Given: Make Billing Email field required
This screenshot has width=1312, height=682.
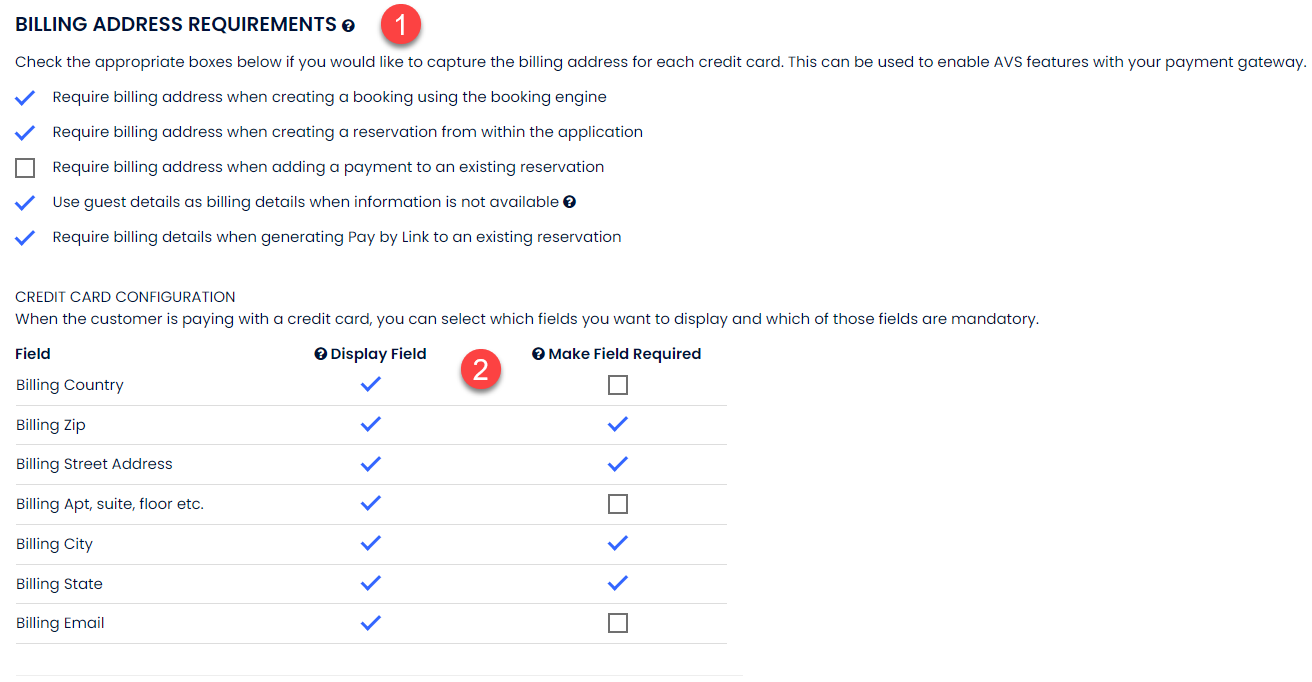Looking at the screenshot, I should [x=618, y=623].
